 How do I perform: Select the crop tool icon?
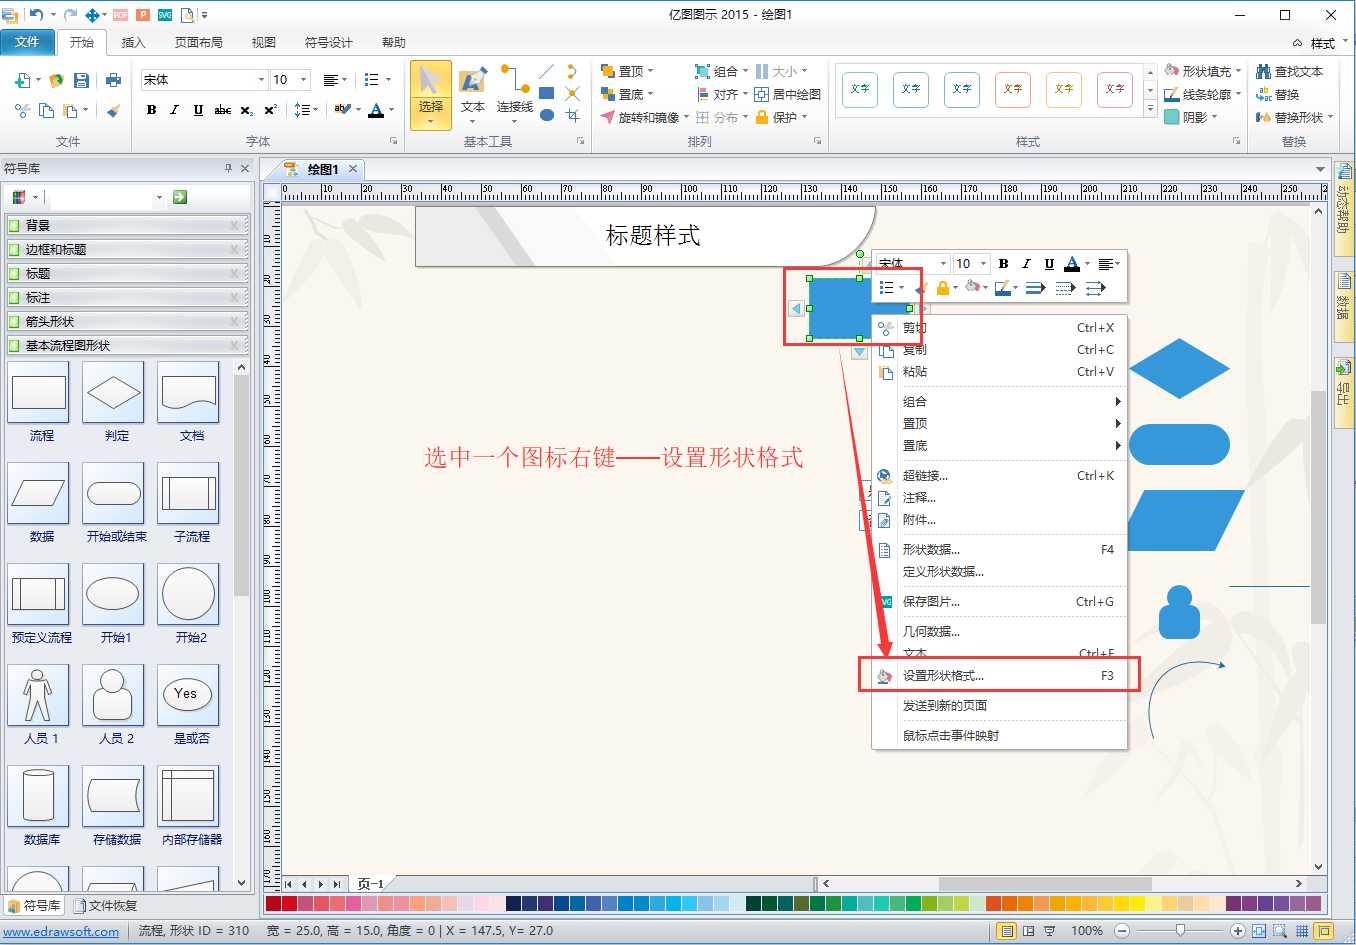572,115
